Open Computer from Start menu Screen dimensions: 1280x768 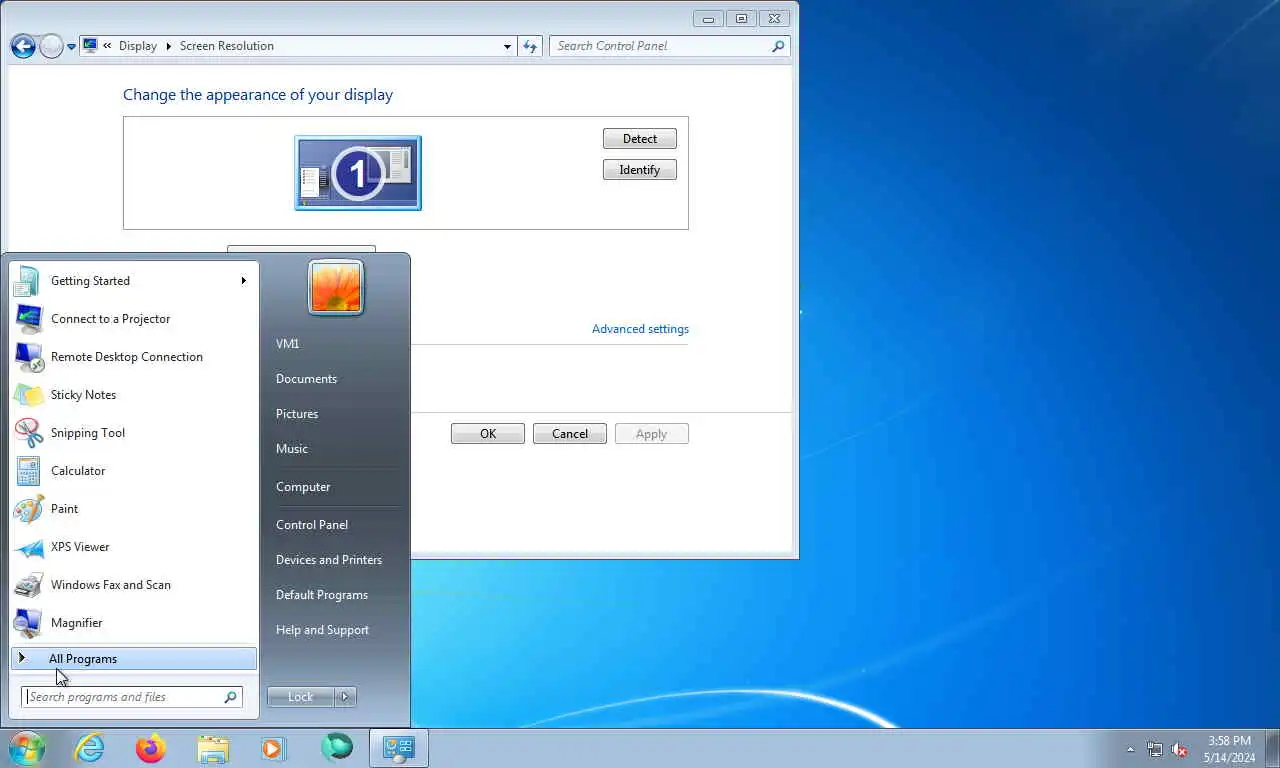[303, 487]
